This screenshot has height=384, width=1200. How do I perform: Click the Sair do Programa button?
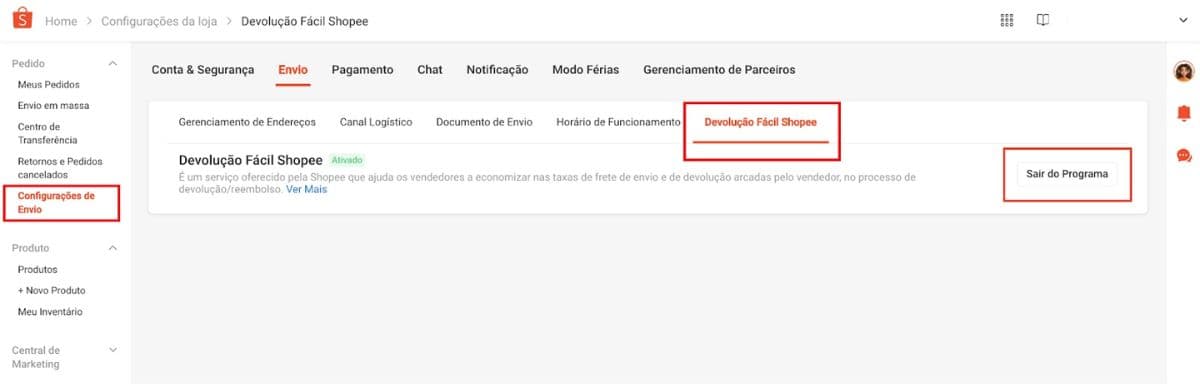(1067, 174)
